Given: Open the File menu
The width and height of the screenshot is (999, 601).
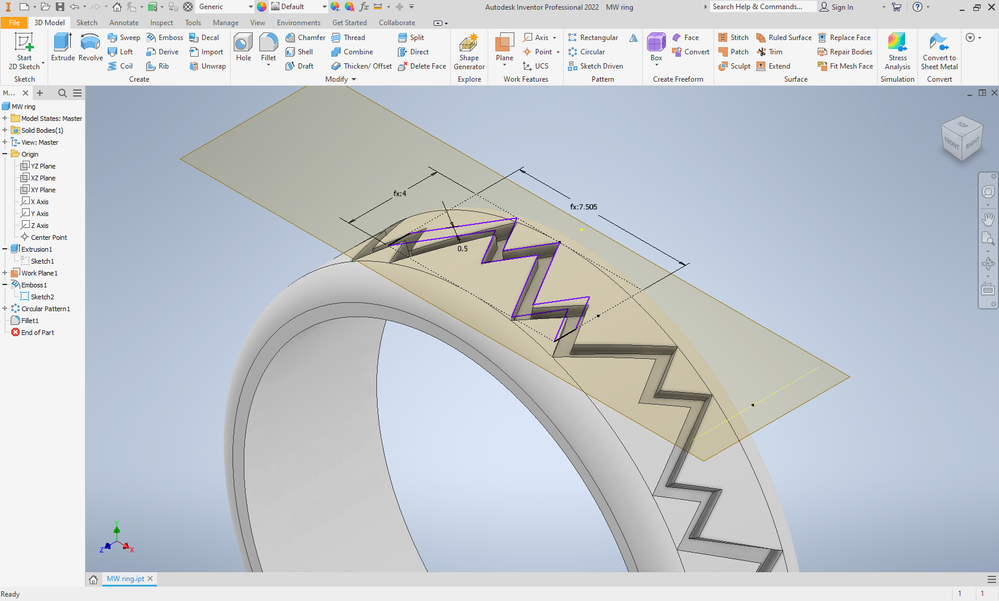Looking at the screenshot, I should [14, 22].
